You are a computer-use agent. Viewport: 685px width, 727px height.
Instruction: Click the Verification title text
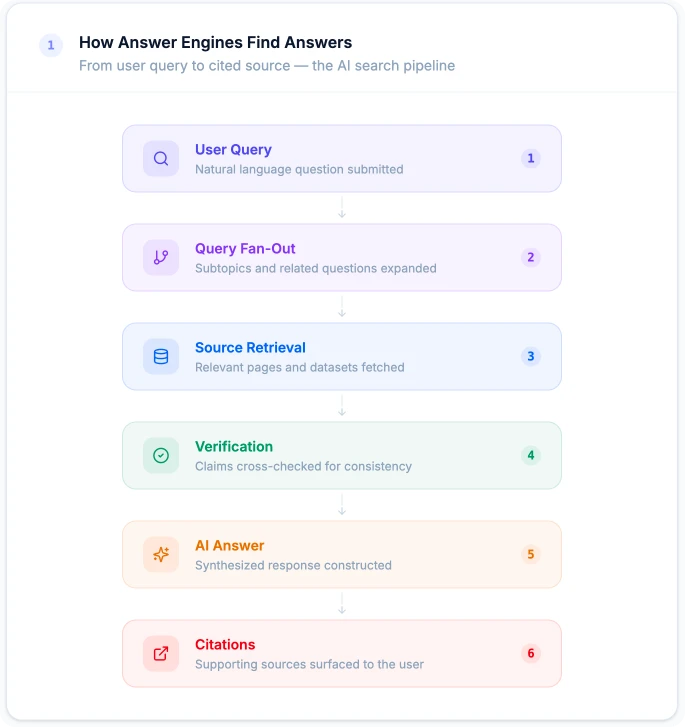coord(234,446)
